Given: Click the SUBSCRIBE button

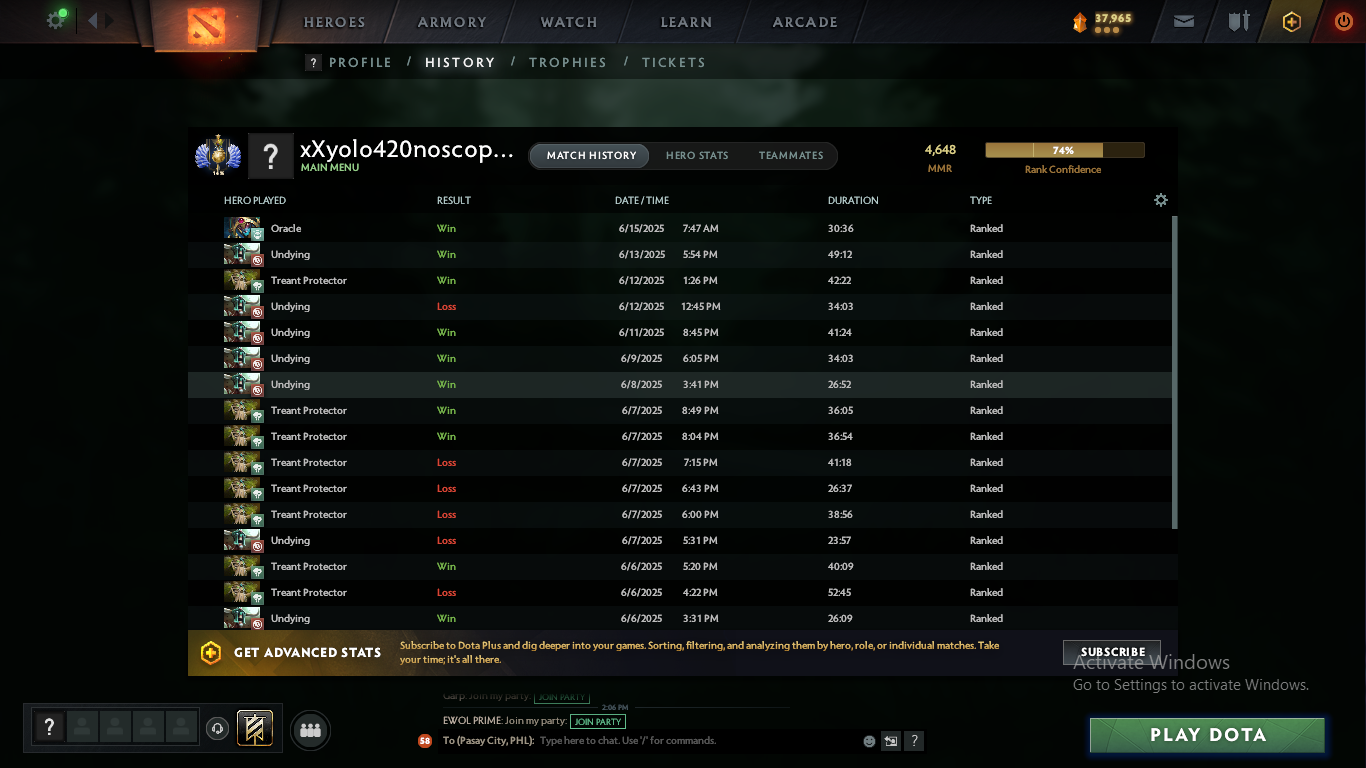Looking at the screenshot, I should click(x=1112, y=652).
